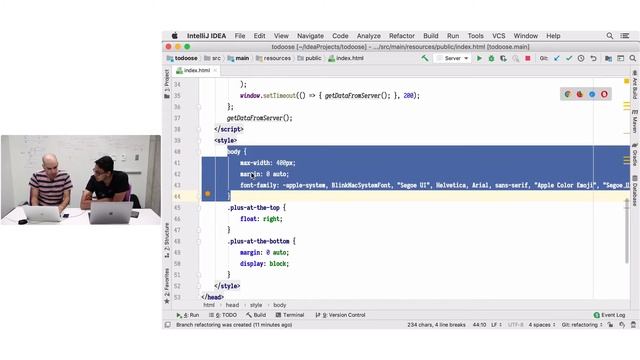Open the Terminal tool window
The width and height of the screenshot is (640, 360).
coord(290,315)
